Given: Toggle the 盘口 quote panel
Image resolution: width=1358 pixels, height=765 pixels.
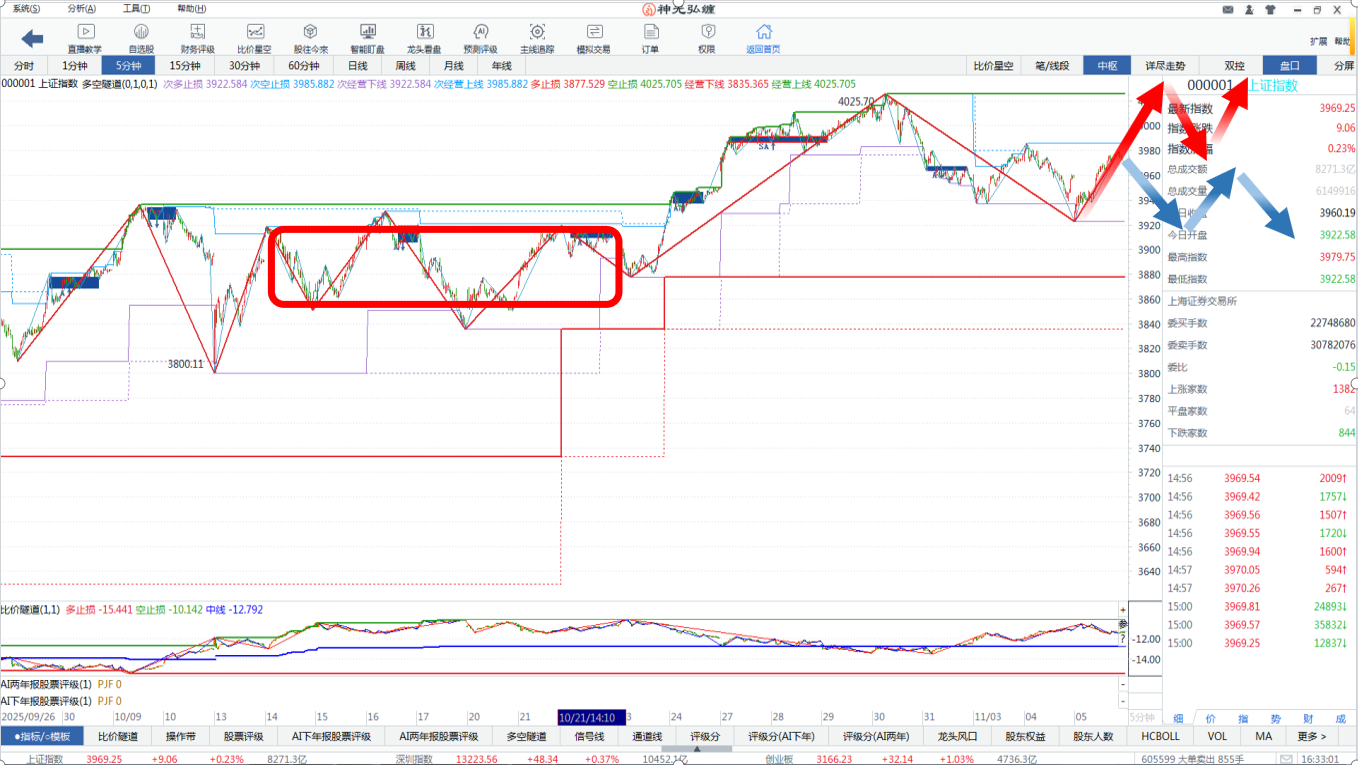Looking at the screenshot, I should 1290,66.
